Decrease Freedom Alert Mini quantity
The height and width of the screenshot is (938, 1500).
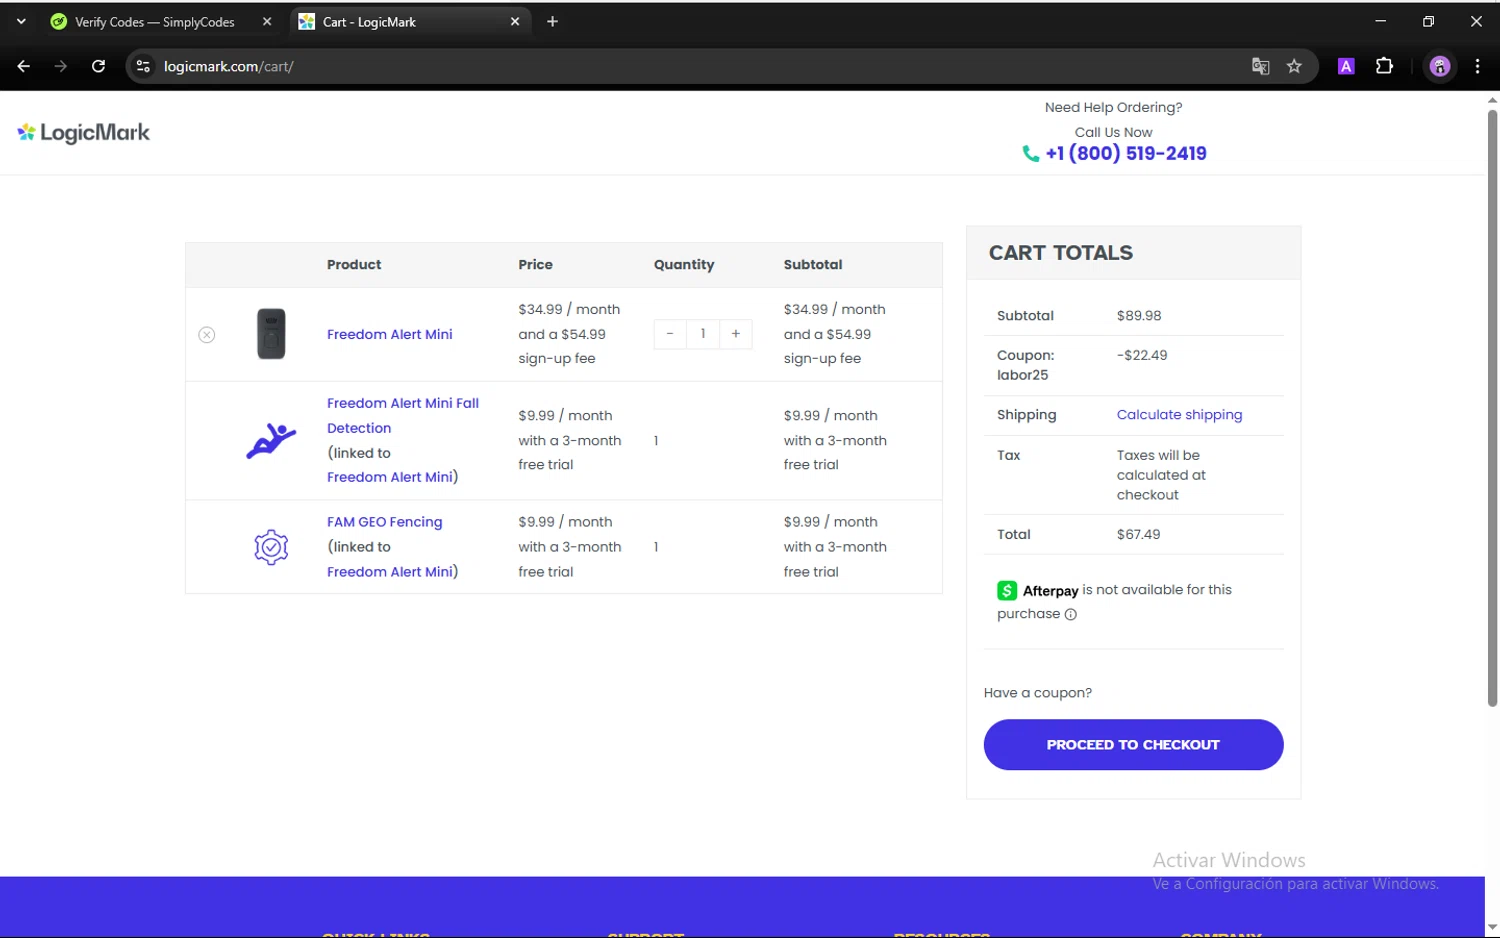tap(670, 334)
